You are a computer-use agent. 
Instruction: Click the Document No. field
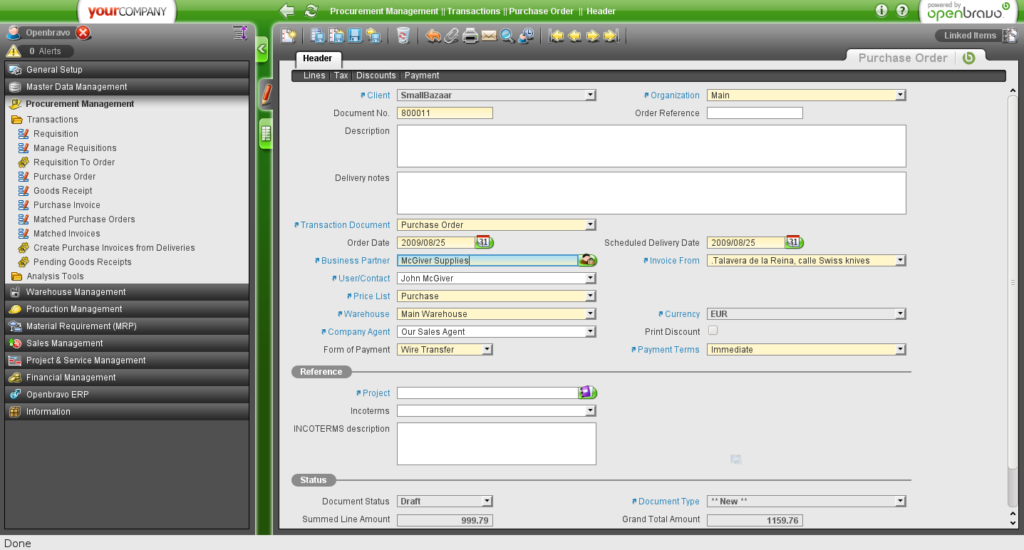pos(445,113)
